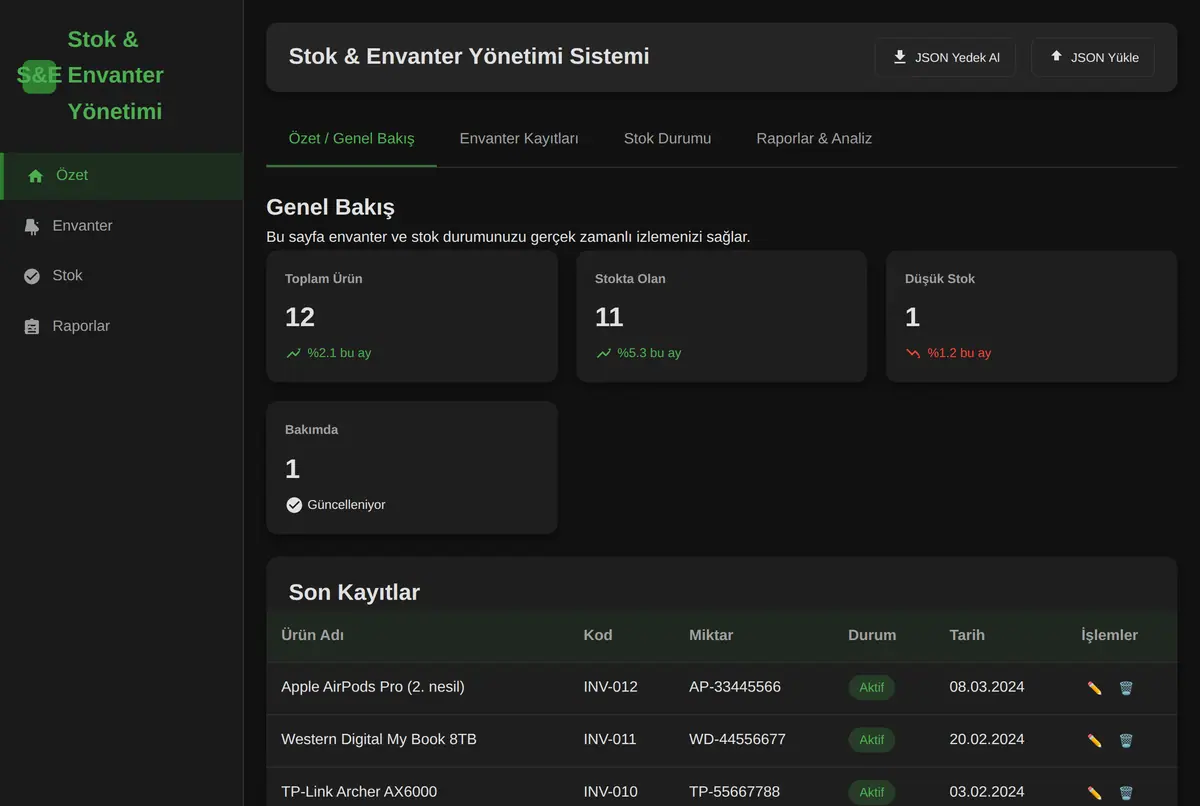Click the Son Kayıtlar heading
Image resolution: width=1200 pixels, height=806 pixels.
pyautogui.click(x=354, y=592)
